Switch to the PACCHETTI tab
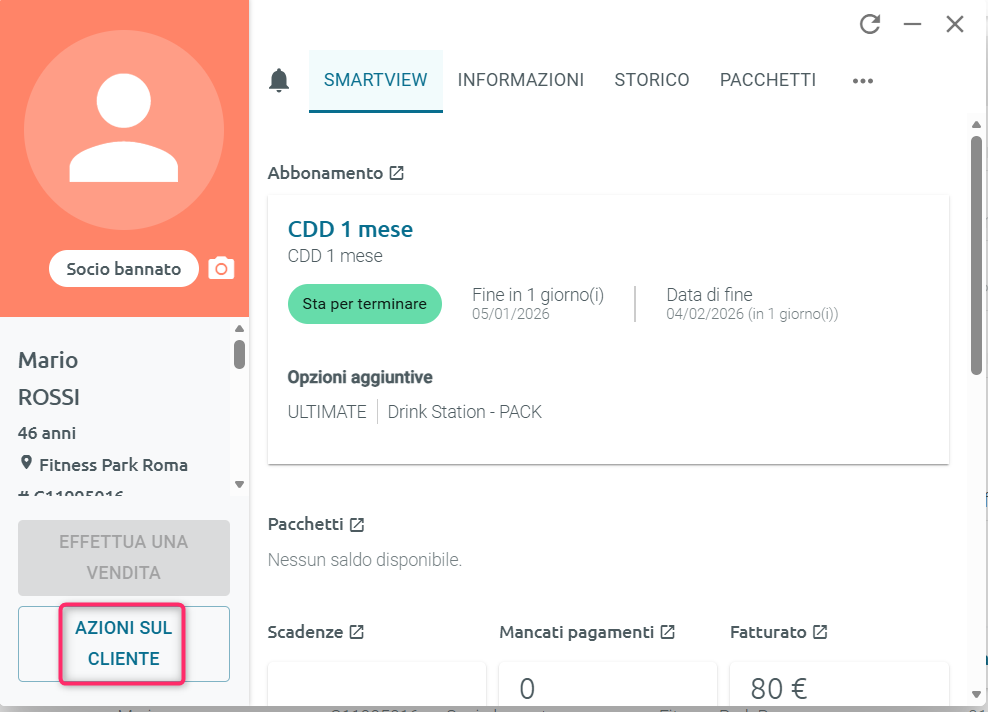The width and height of the screenshot is (988, 712). [x=767, y=81]
